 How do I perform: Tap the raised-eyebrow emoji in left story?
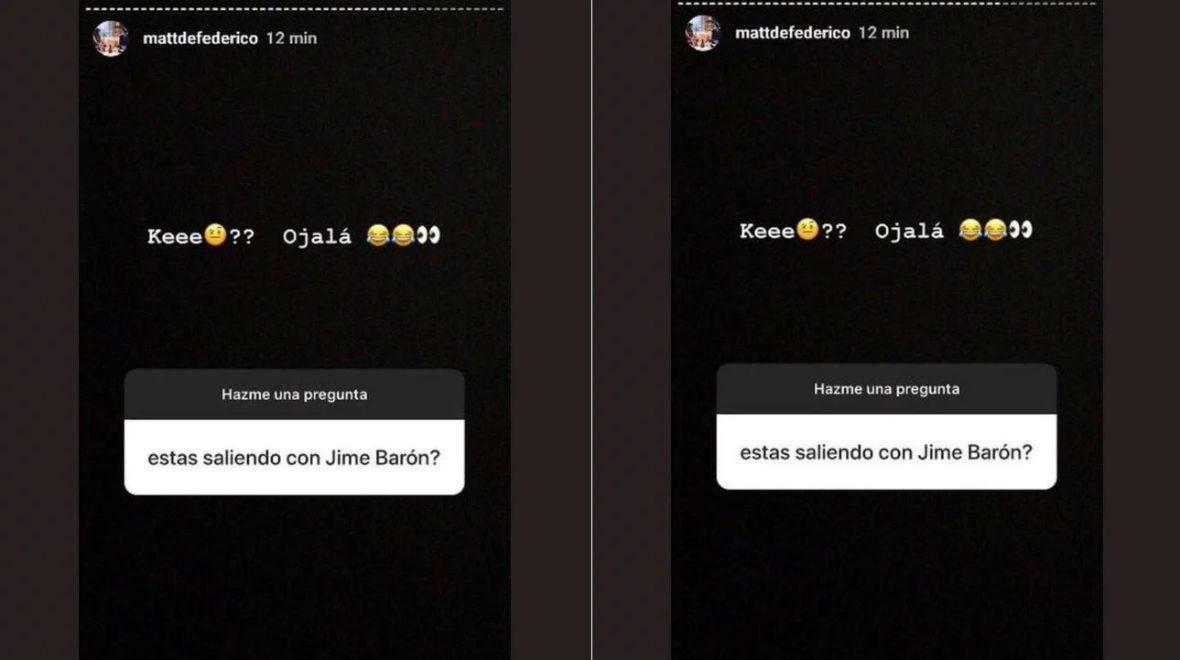click(x=216, y=235)
